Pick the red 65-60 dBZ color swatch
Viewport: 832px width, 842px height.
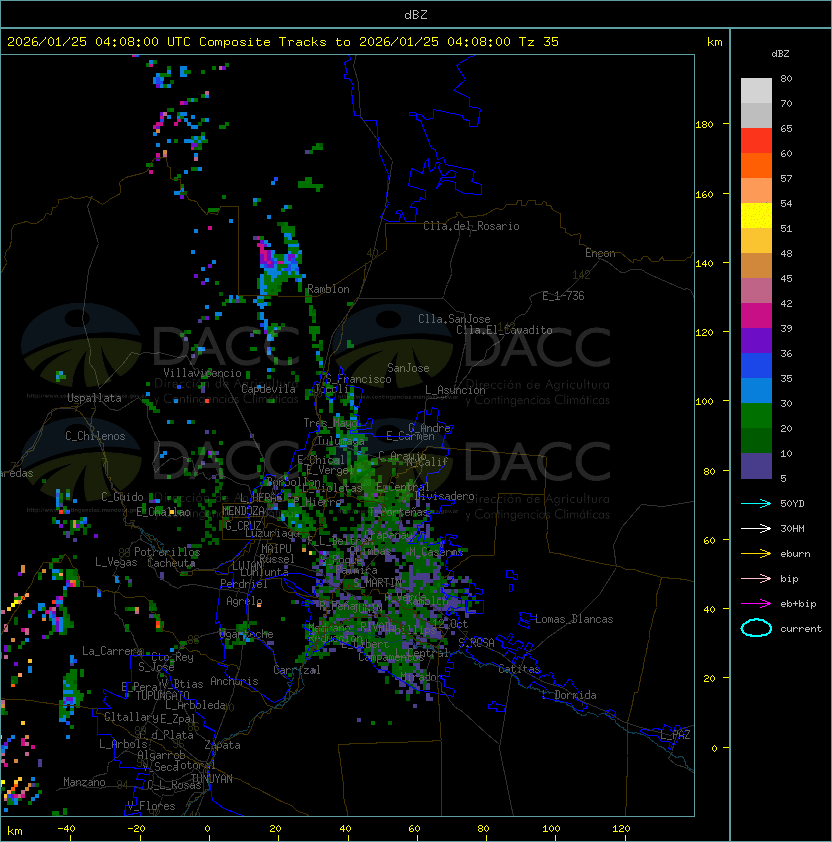point(756,141)
